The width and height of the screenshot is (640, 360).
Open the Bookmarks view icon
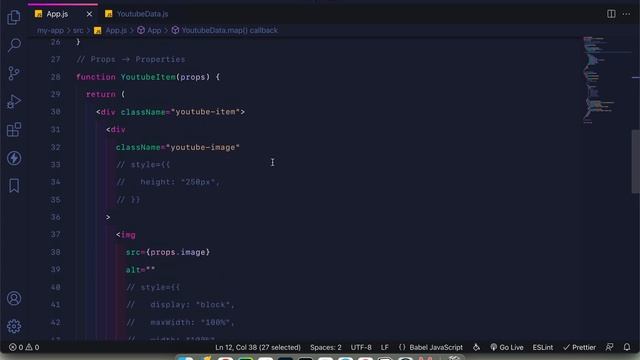pyautogui.click(x=14, y=186)
